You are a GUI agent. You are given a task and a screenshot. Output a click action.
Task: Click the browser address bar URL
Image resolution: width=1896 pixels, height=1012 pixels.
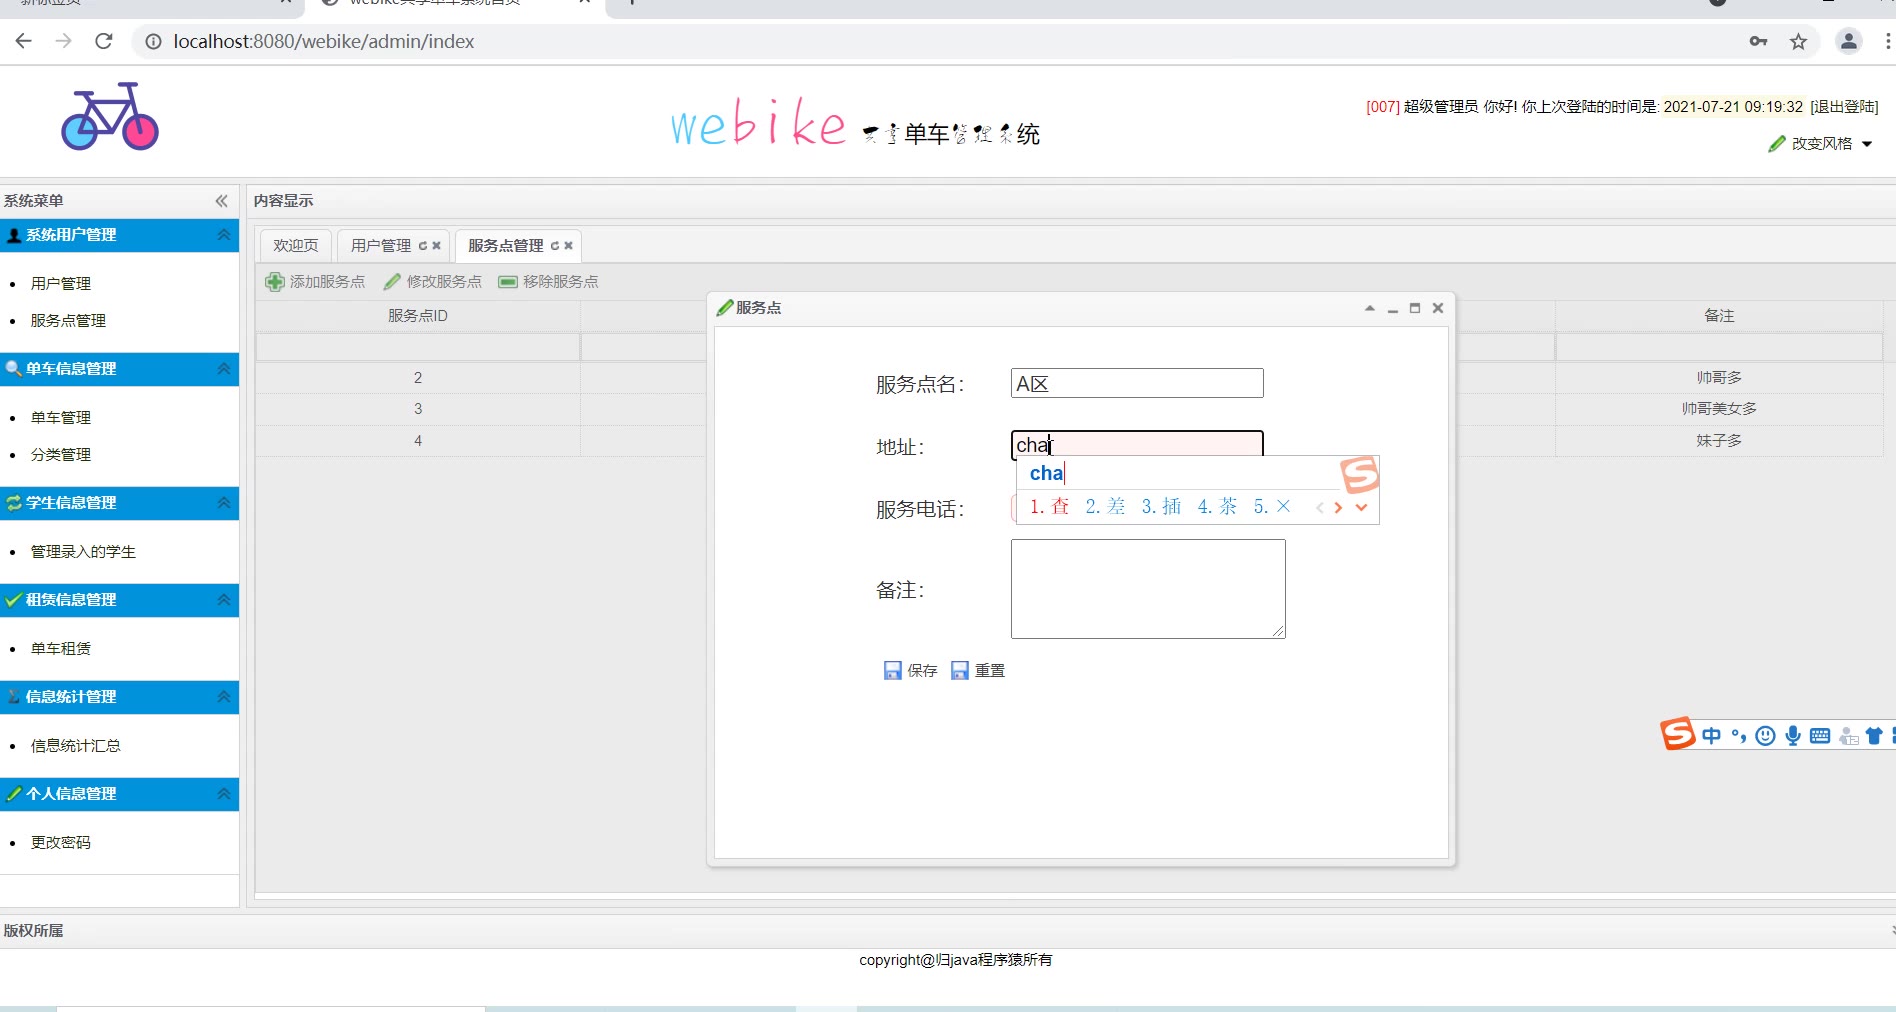[324, 41]
